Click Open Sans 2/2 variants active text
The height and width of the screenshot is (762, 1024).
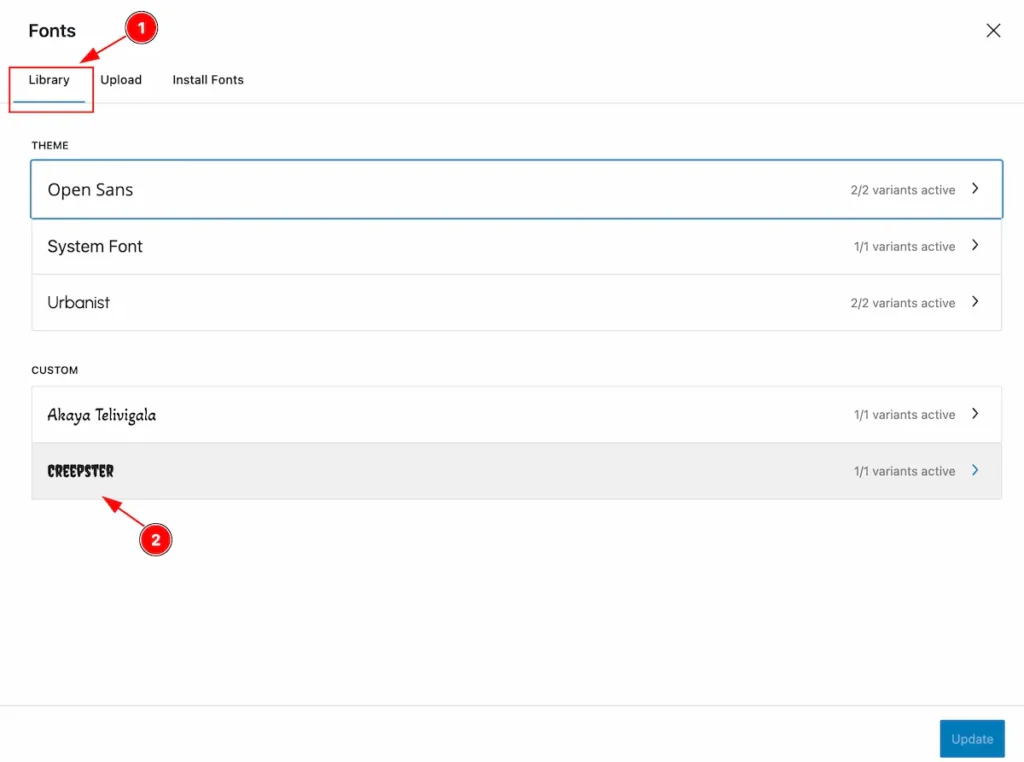[x=903, y=190]
